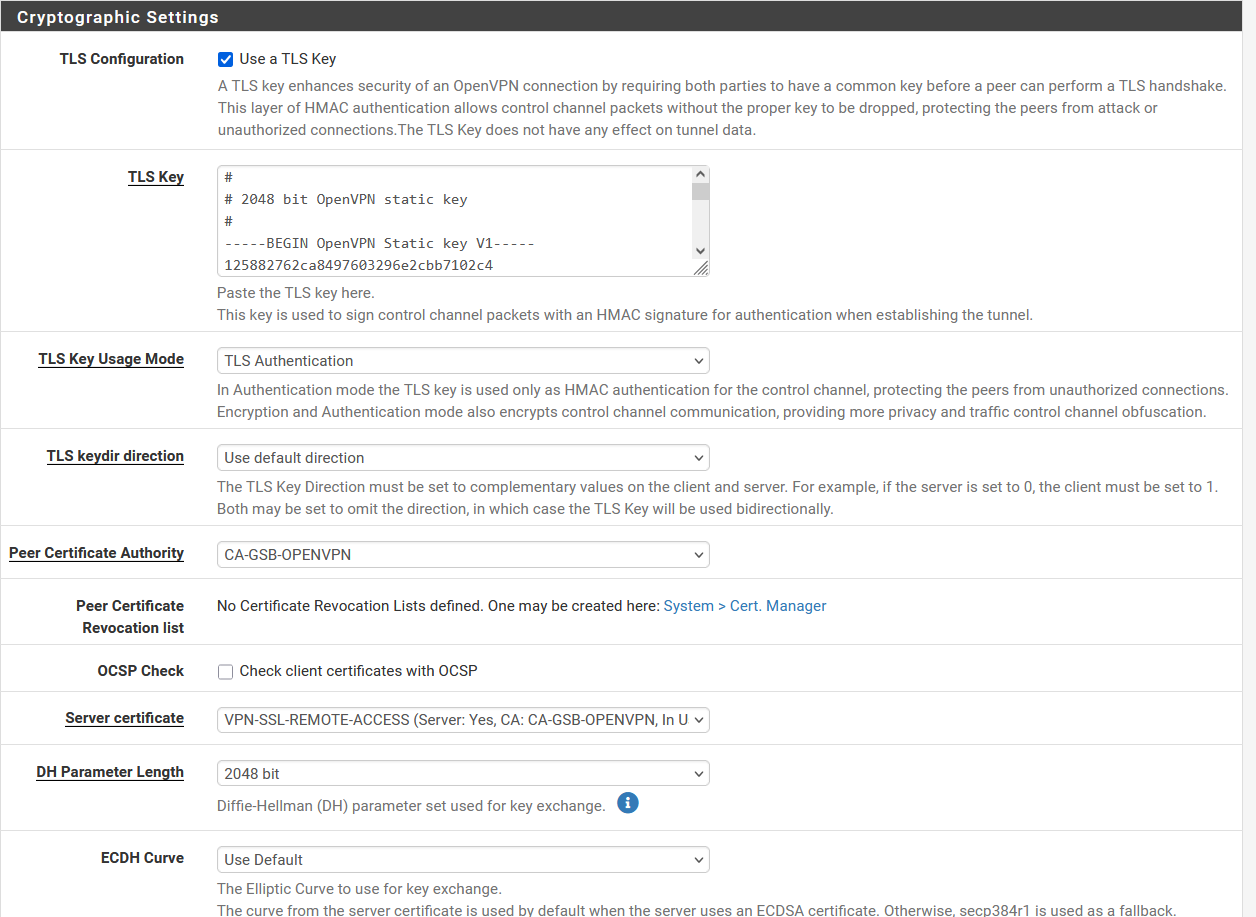The height and width of the screenshot is (917, 1256).
Task: Click the Server certificate label link
Action: point(124,718)
